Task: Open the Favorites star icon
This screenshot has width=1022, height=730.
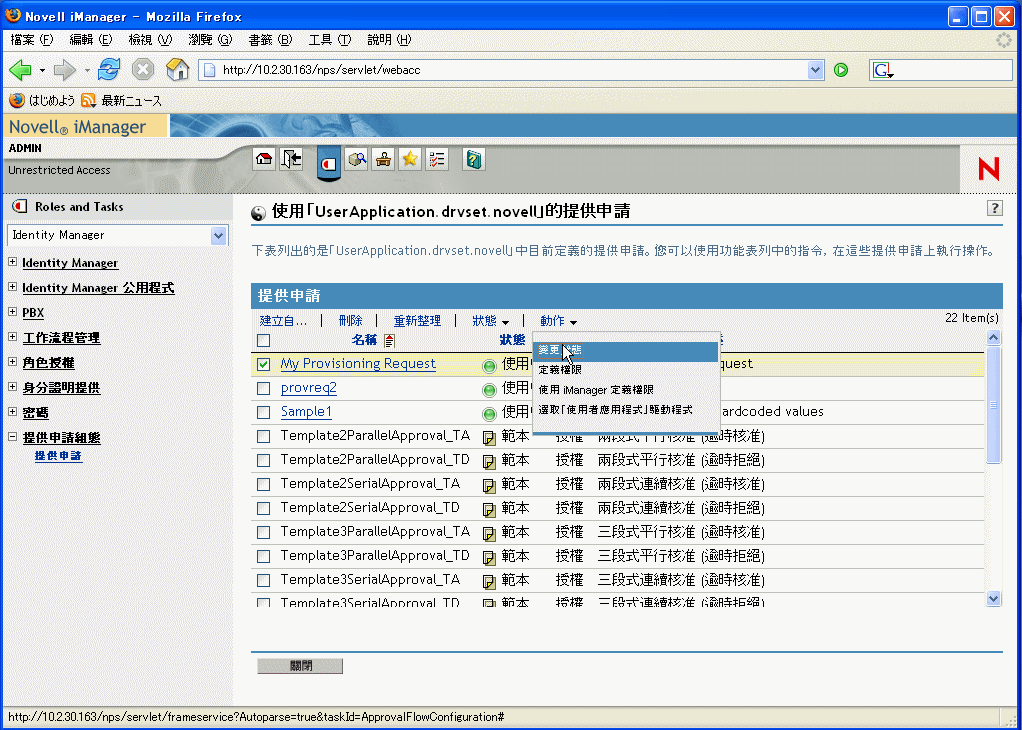Action: (x=410, y=159)
